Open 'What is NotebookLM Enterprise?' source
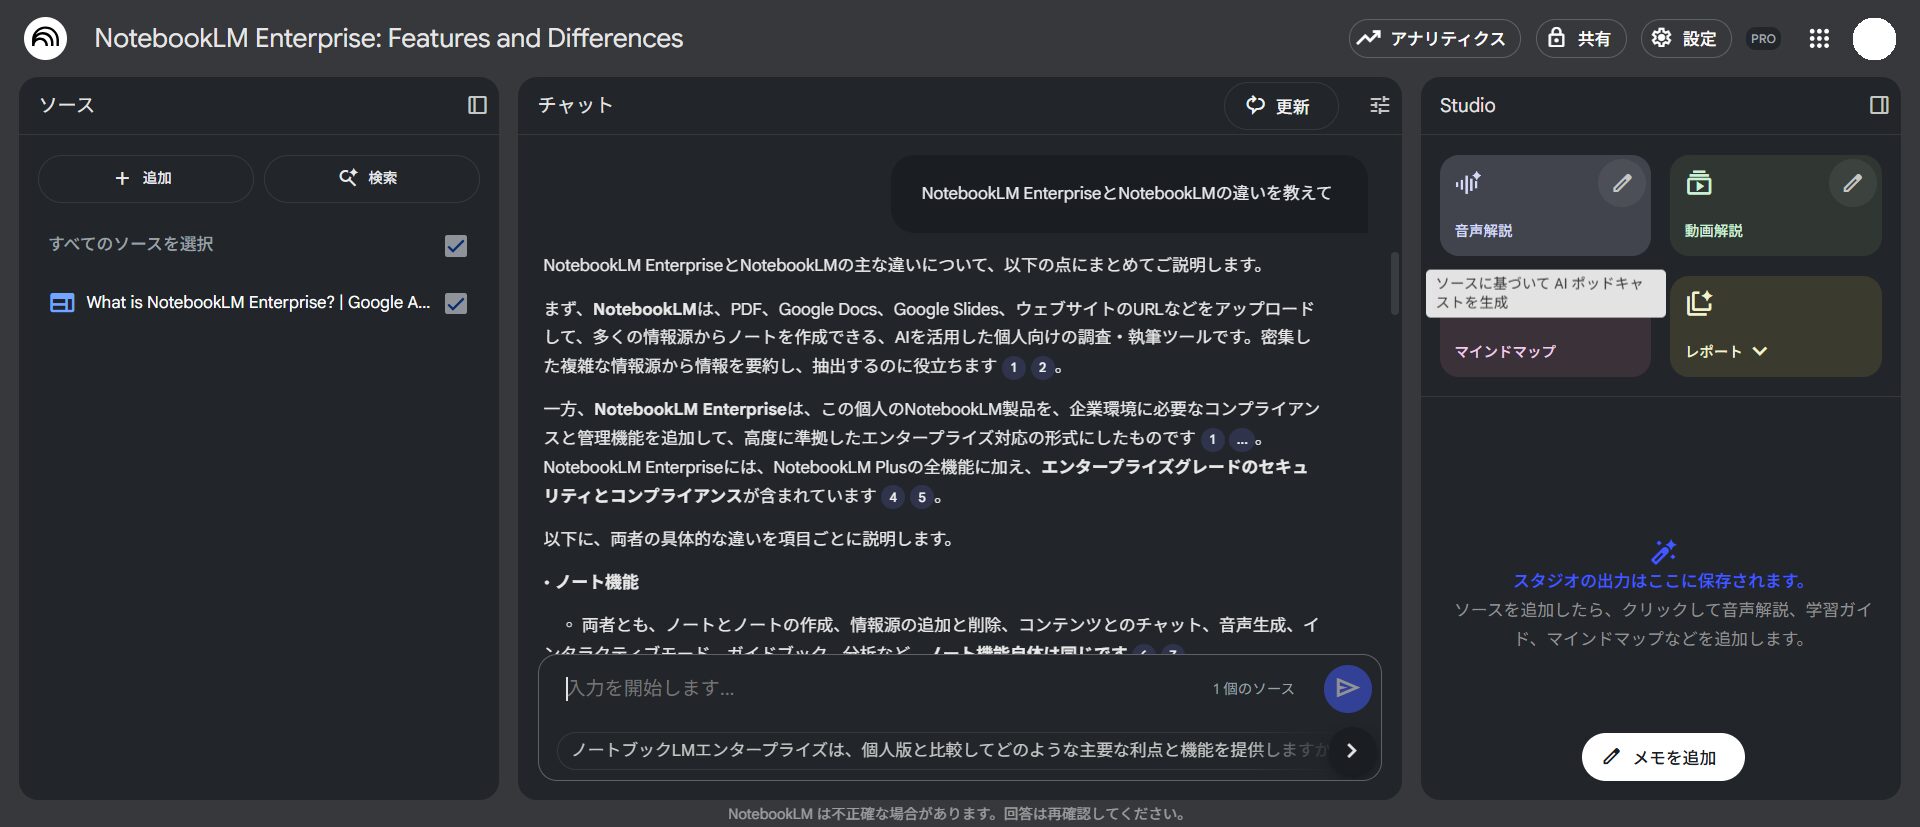1920x827 pixels. 258,303
